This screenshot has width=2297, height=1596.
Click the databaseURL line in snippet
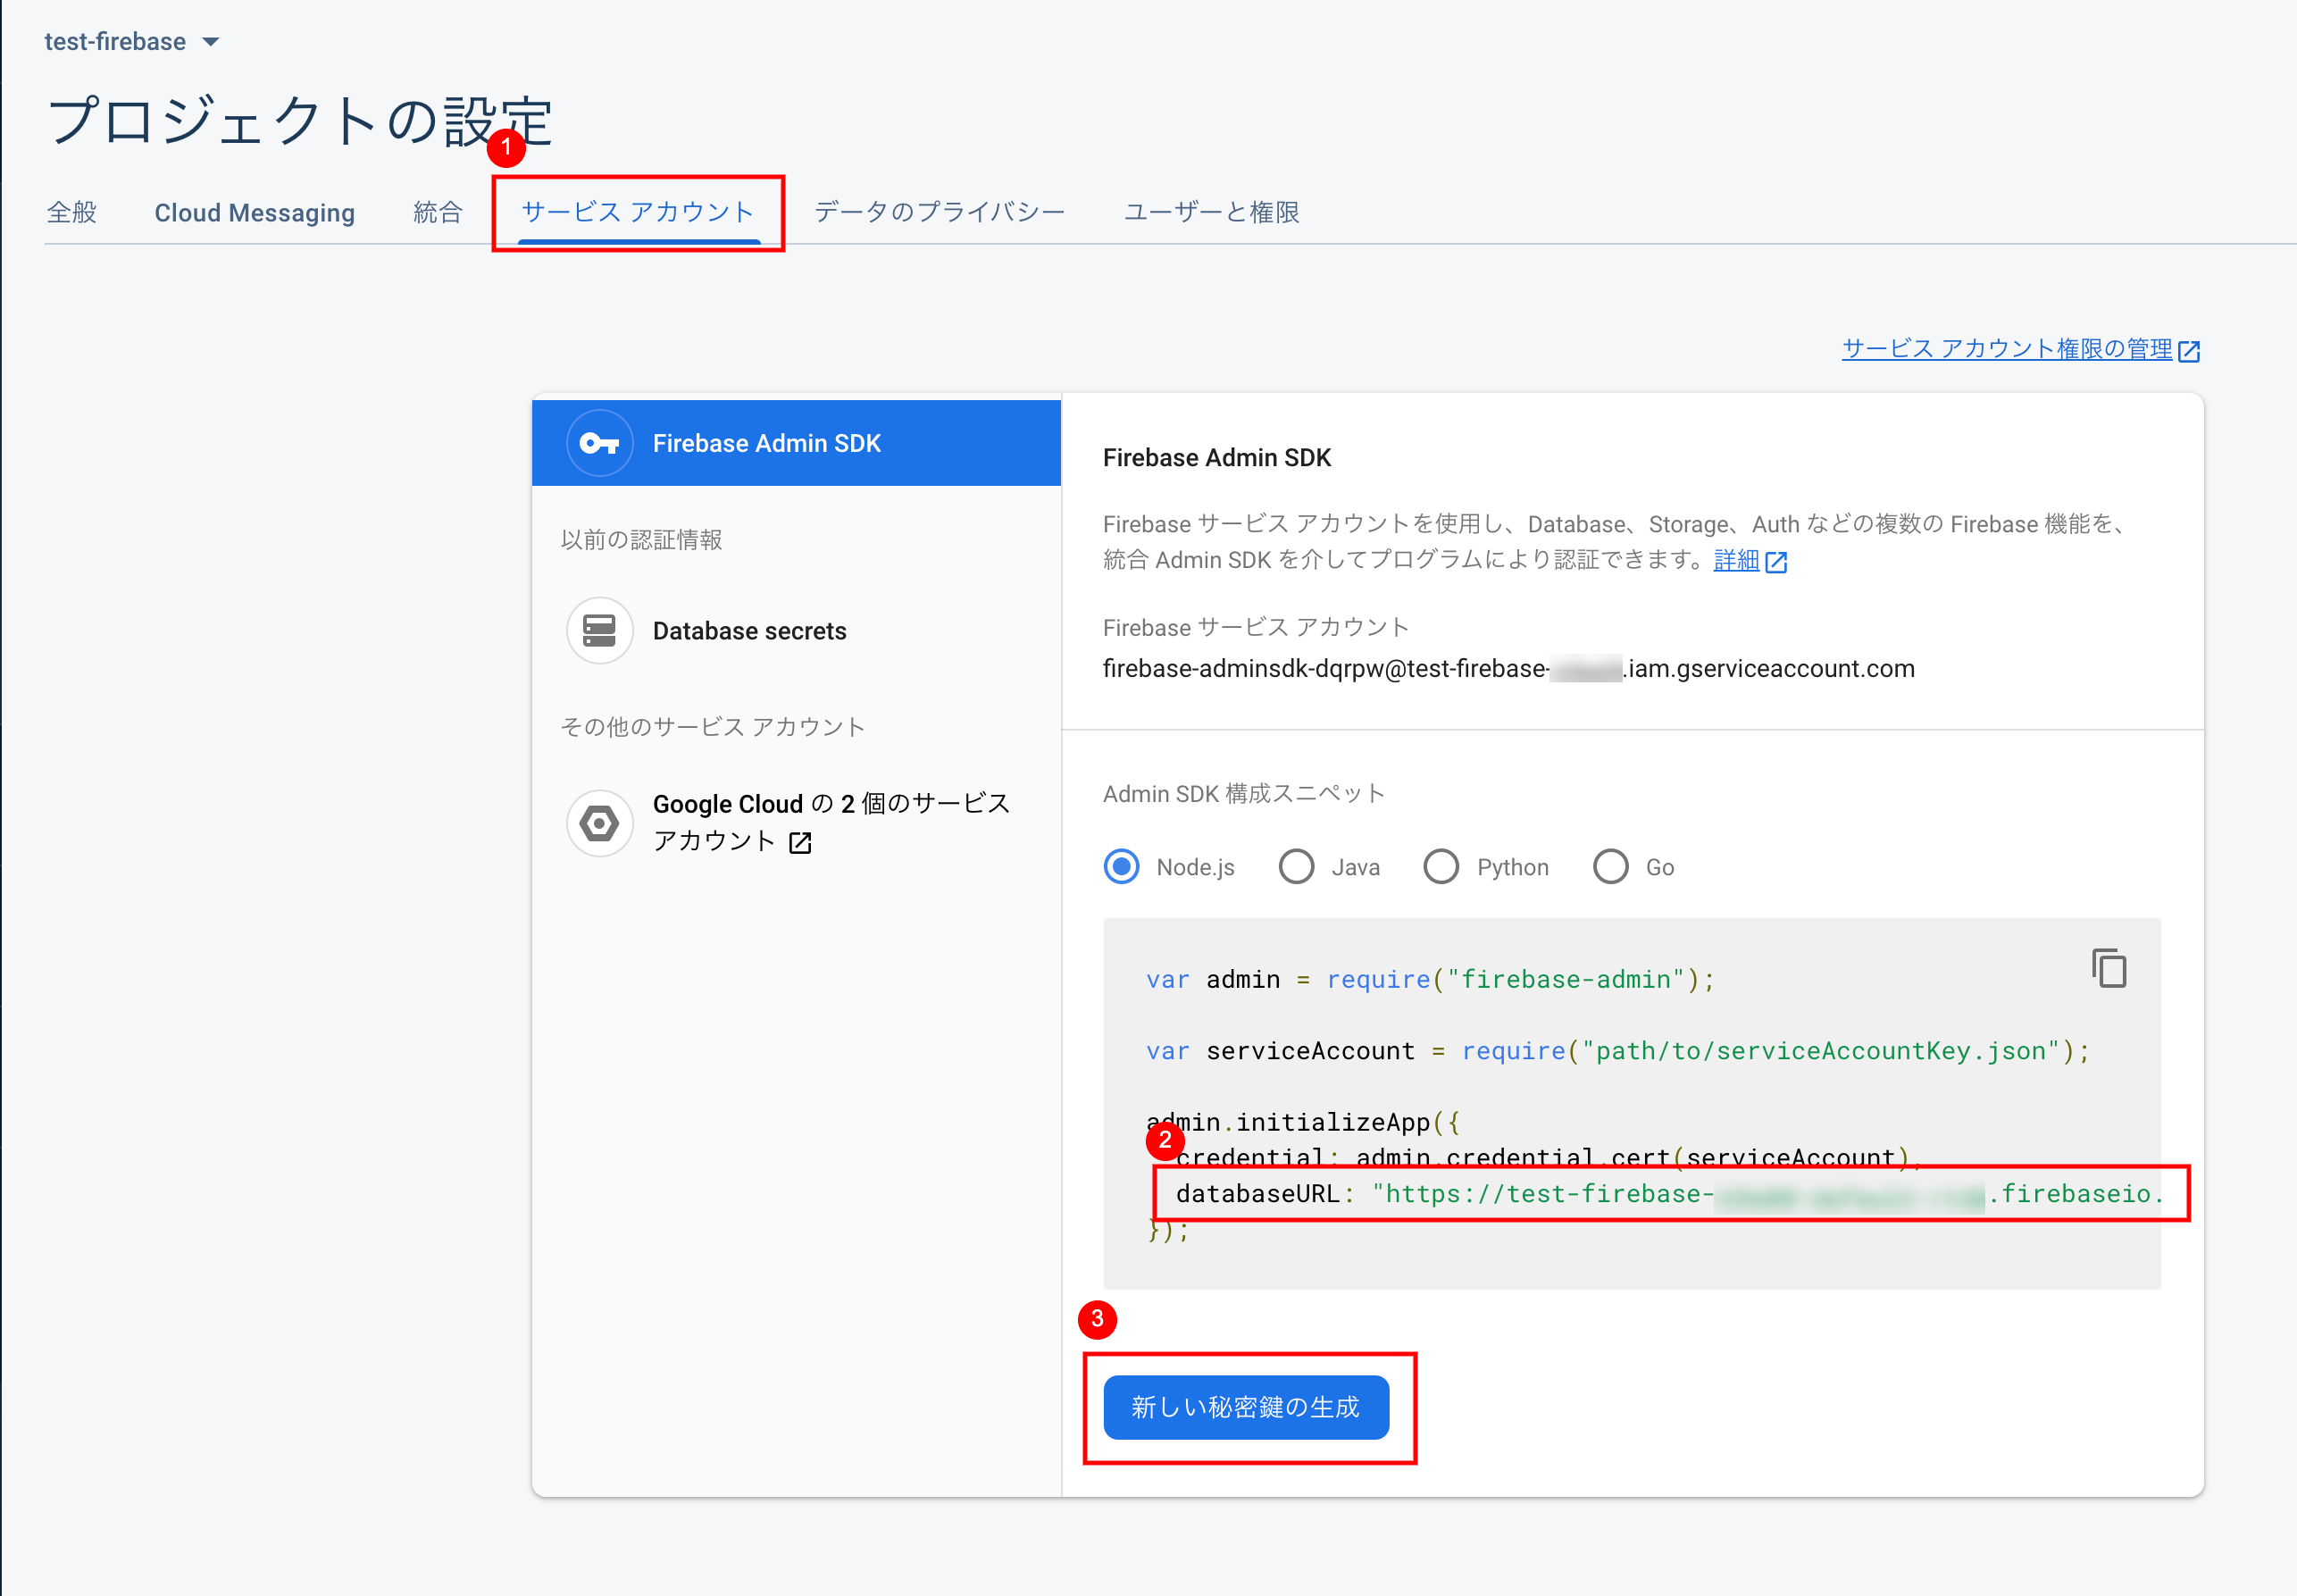(1668, 1194)
